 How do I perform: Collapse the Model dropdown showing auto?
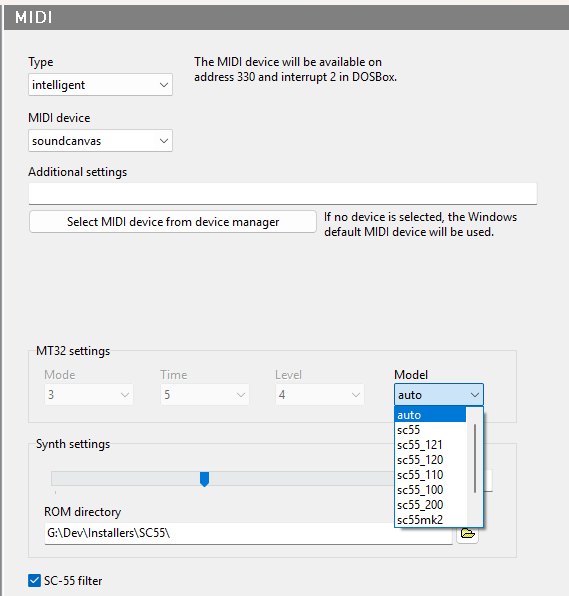(439, 395)
